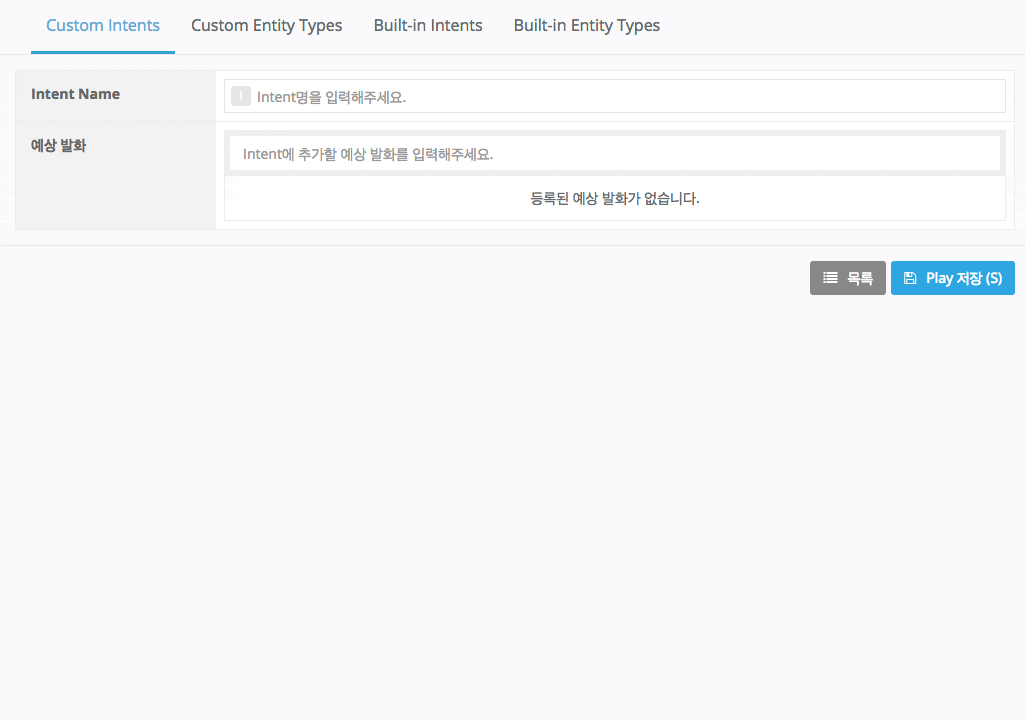Viewport: 1025px width, 720px height.
Task: Click the blank page area below the buttons
Action: [512, 500]
